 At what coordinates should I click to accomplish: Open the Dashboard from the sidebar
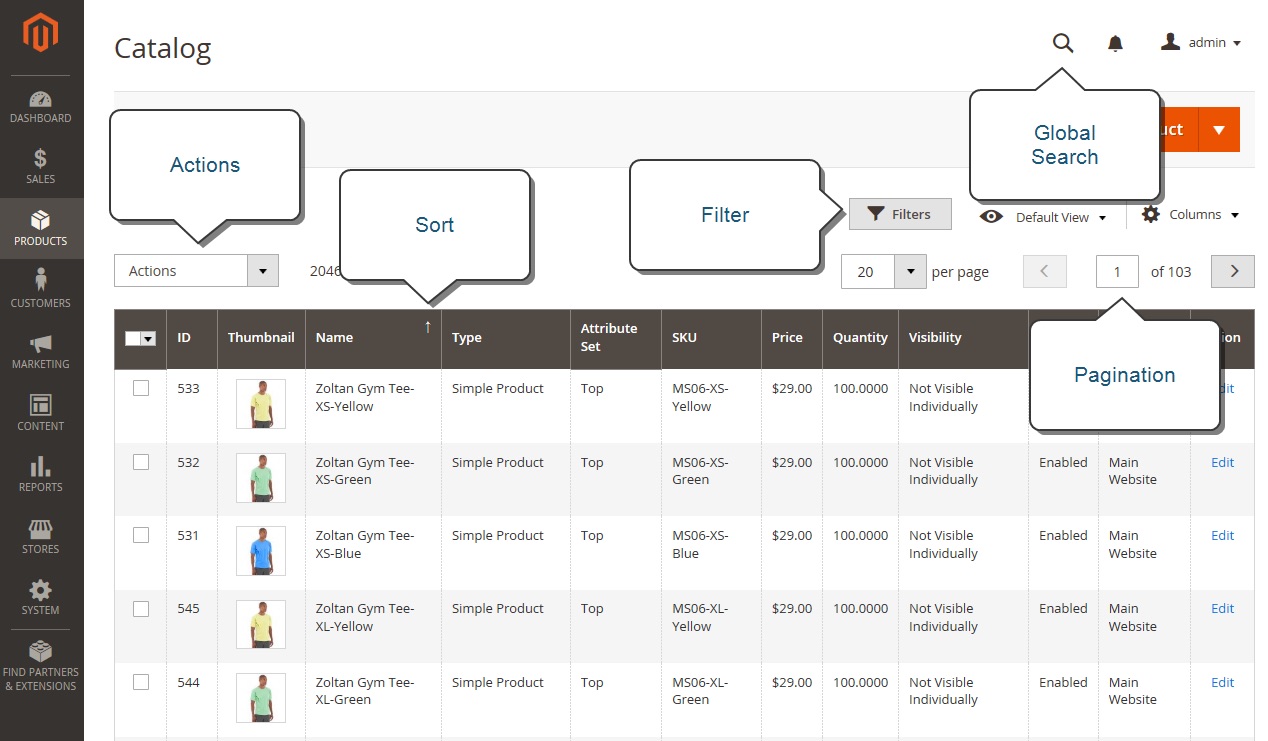click(41, 106)
